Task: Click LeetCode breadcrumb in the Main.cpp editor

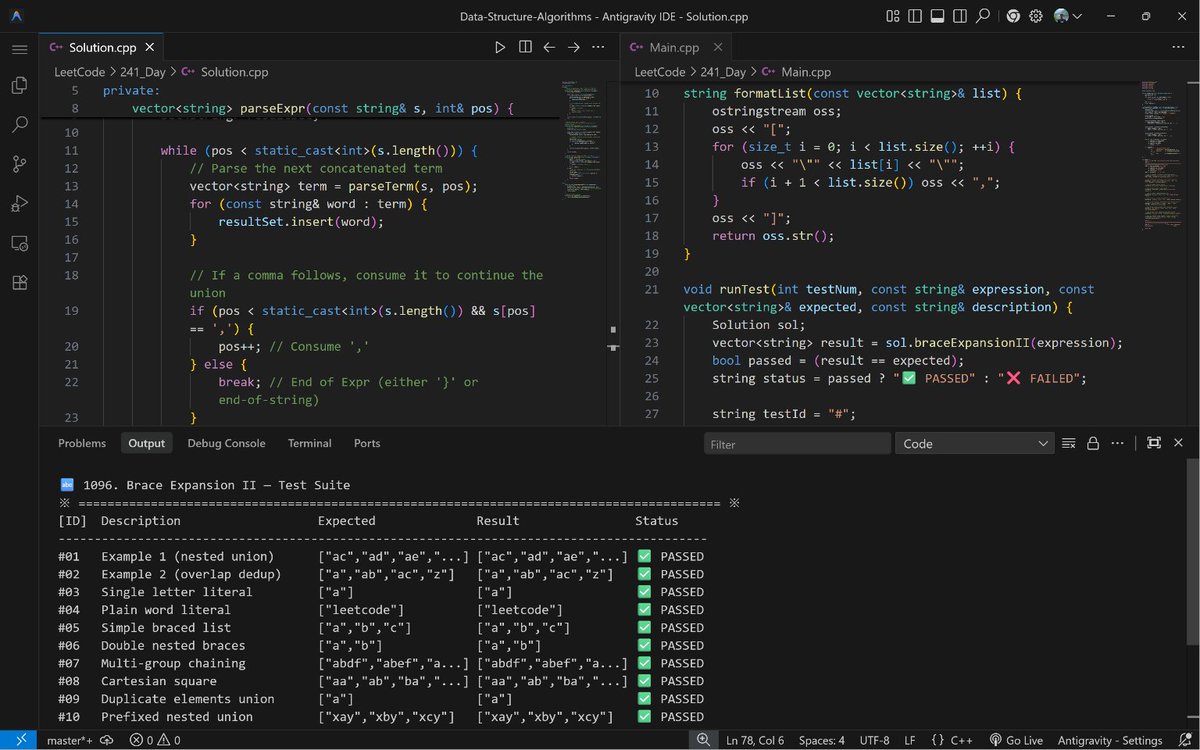Action: (x=660, y=72)
